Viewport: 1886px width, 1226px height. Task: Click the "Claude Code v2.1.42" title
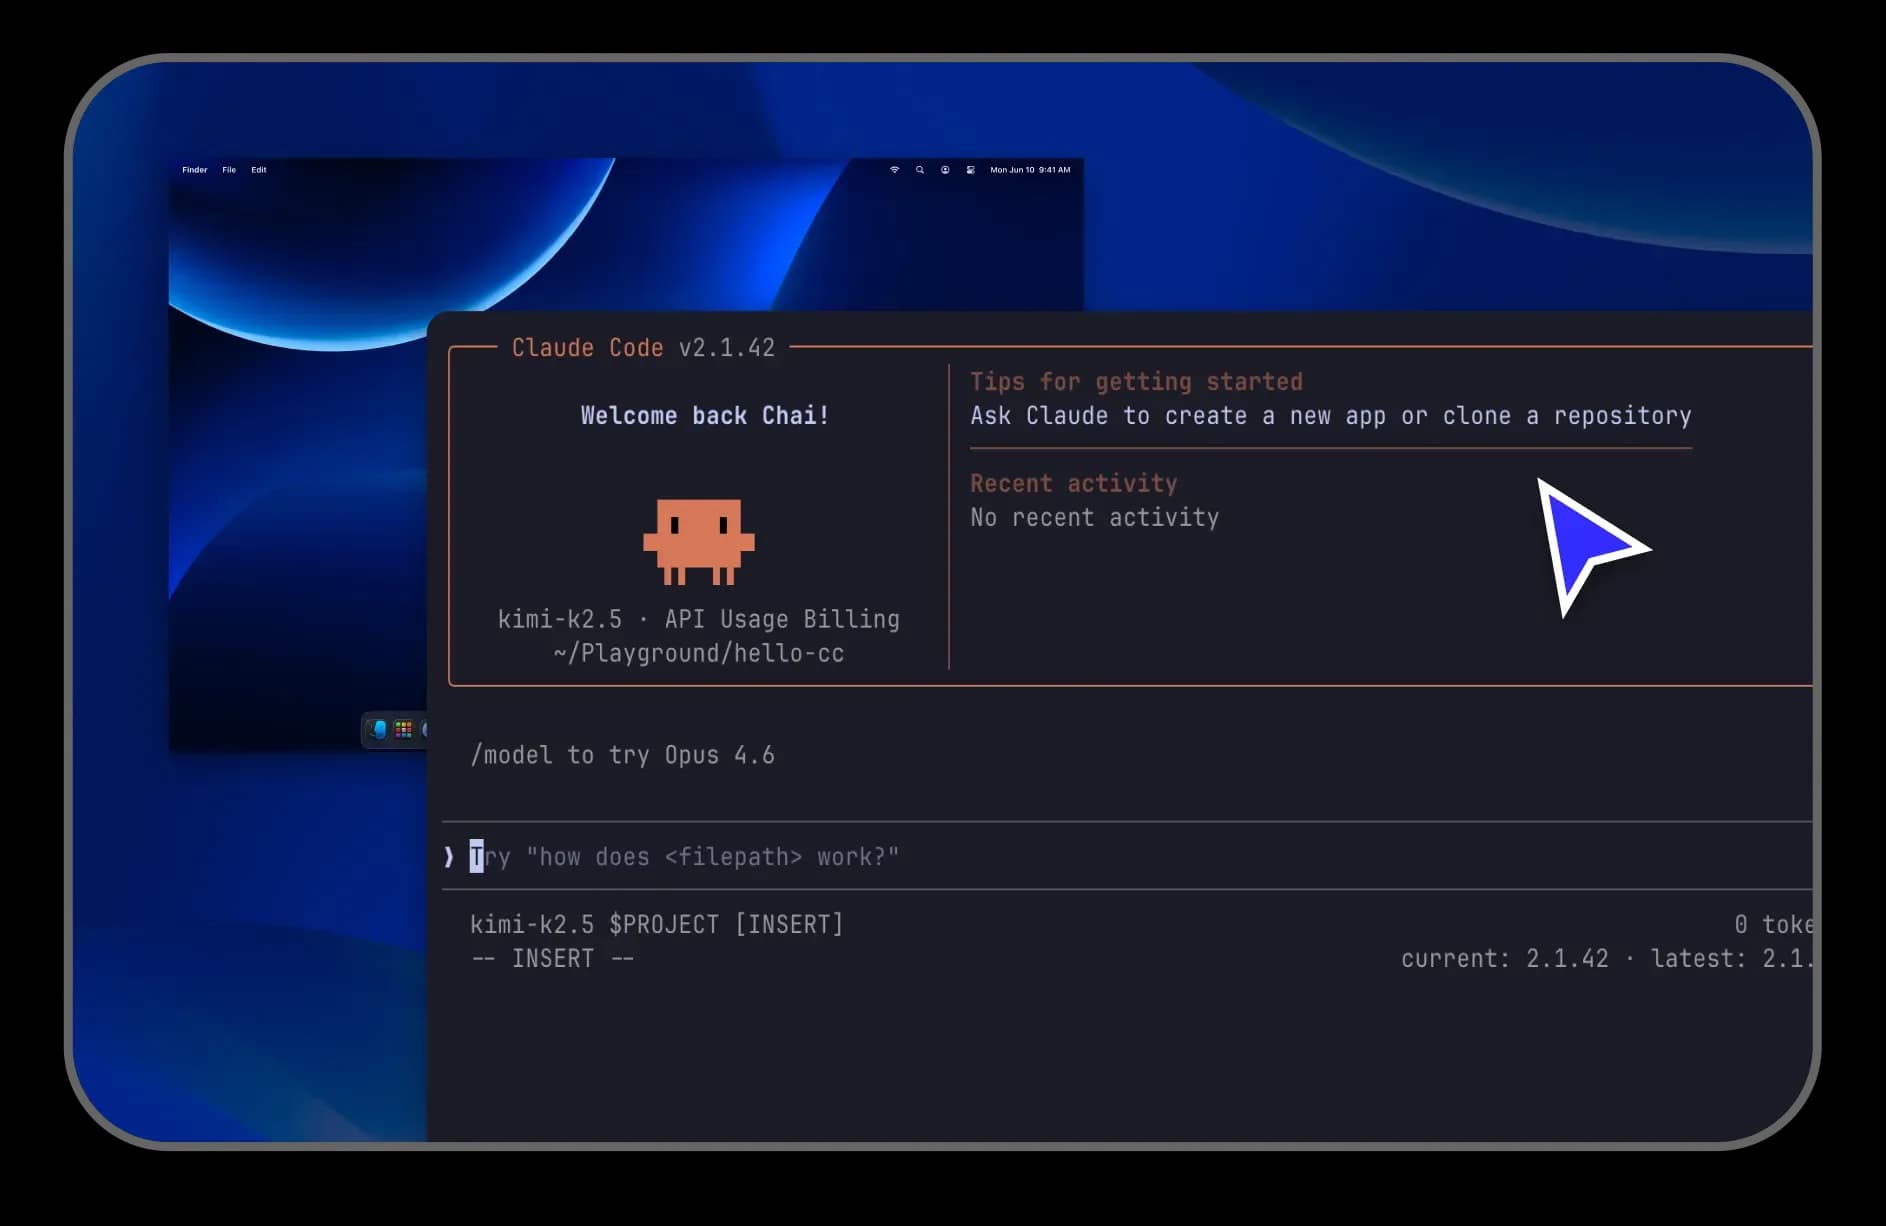tap(643, 348)
